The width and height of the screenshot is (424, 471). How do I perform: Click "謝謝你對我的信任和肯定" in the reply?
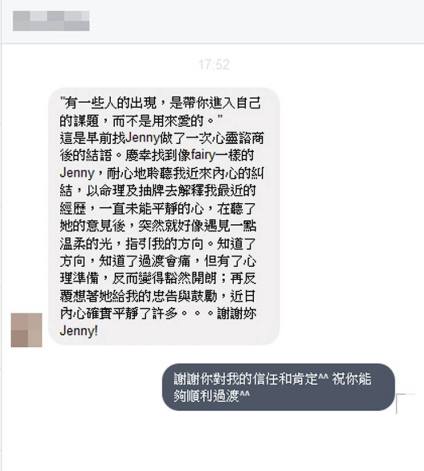tap(245, 379)
